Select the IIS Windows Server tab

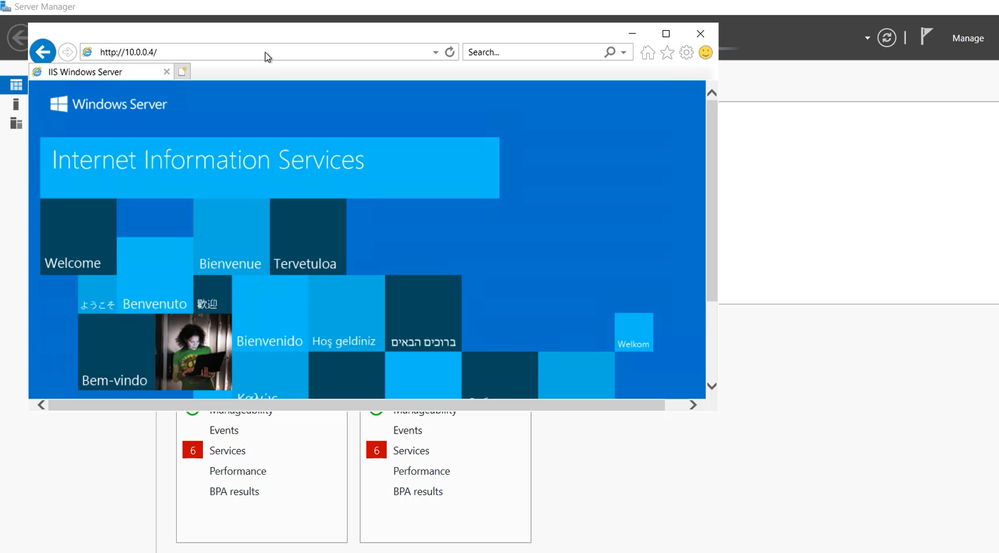(x=102, y=72)
